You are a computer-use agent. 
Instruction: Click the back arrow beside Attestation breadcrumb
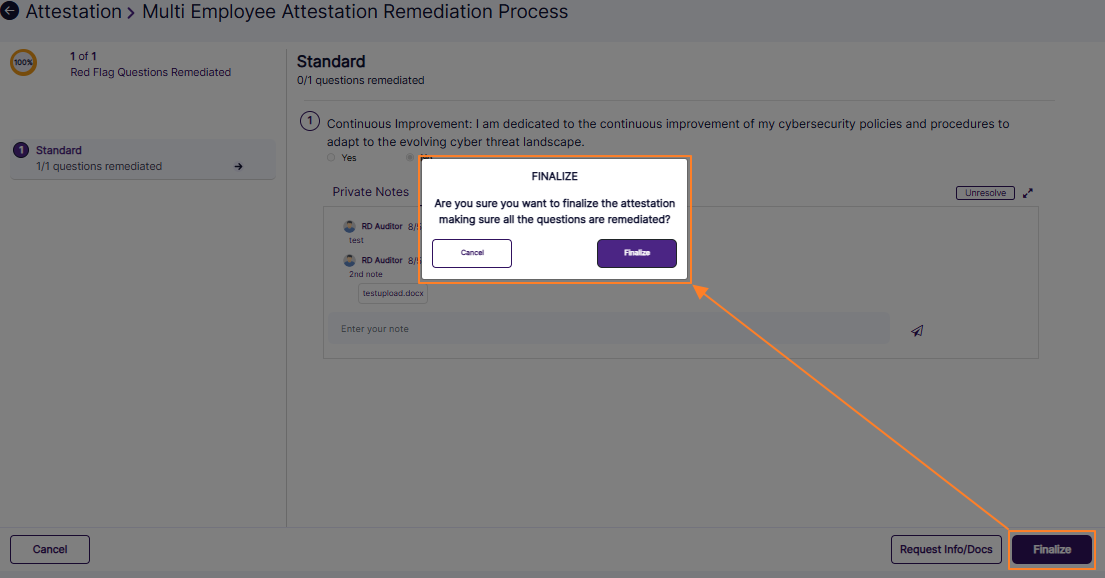[12, 11]
